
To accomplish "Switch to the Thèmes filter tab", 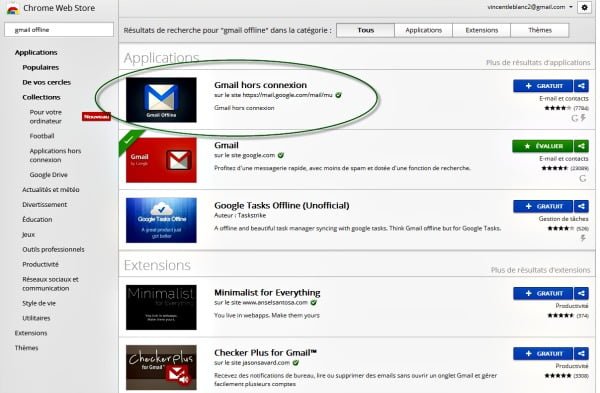I will tap(540, 30).
